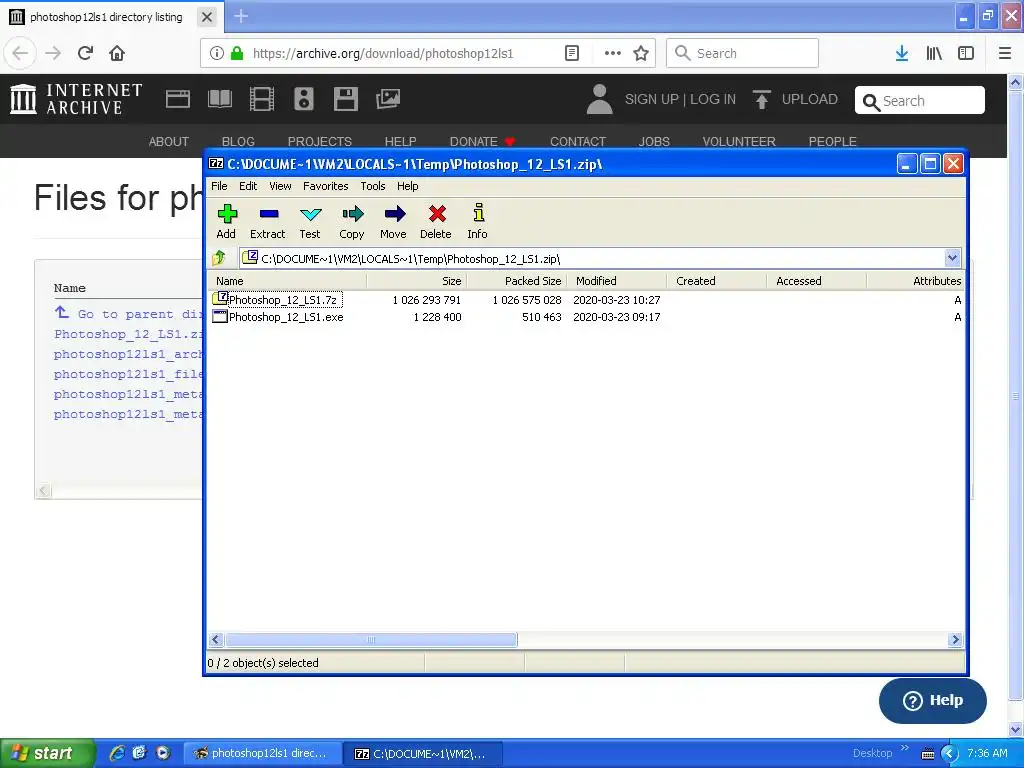The width and height of the screenshot is (1024, 768).
Task: Sort by Attributes column header
Action: [x=916, y=281]
